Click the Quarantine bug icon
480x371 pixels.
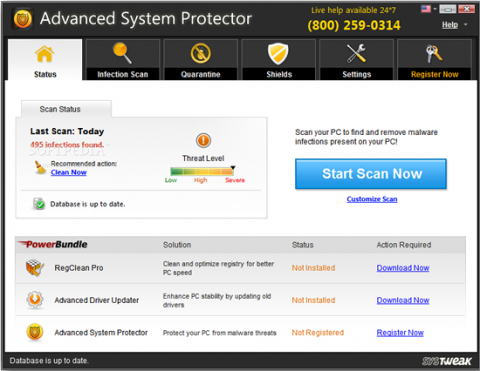[201, 53]
